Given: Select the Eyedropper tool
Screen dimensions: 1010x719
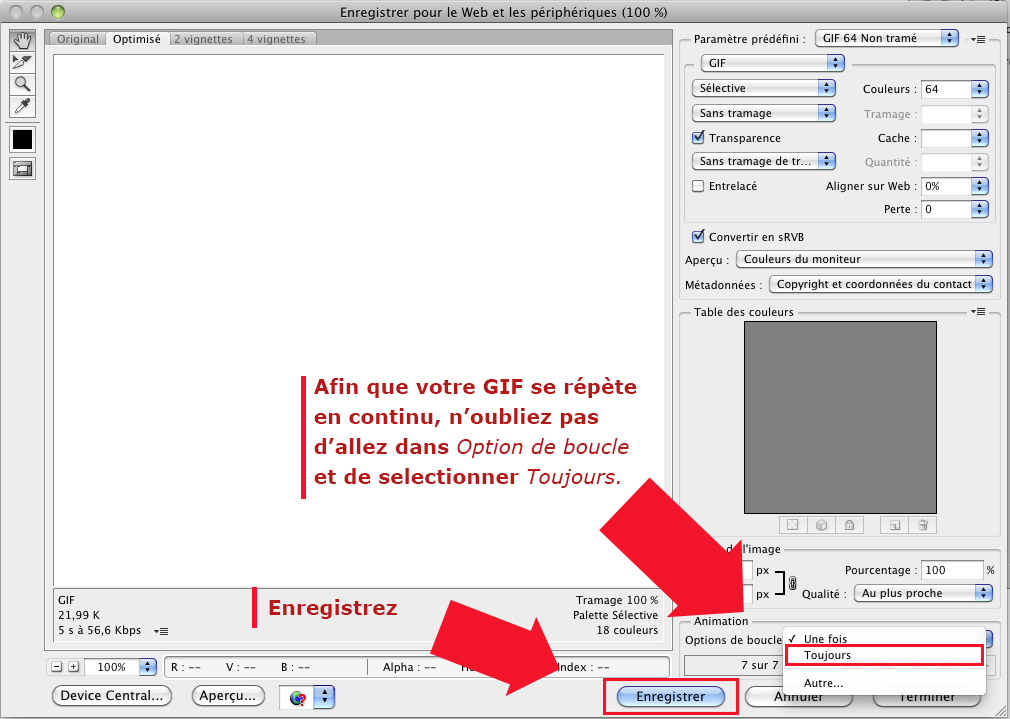Looking at the screenshot, I should point(22,106).
